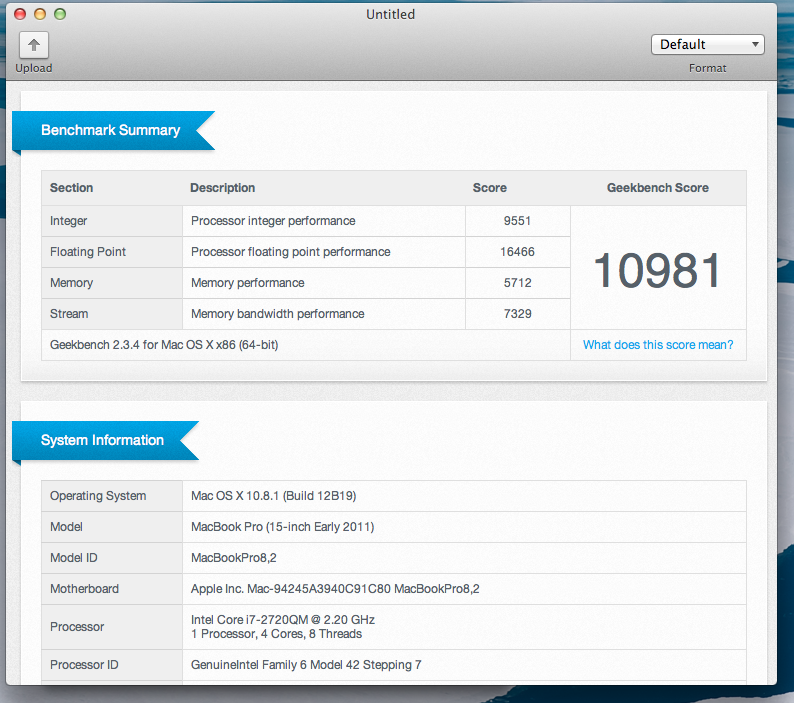This screenshot has height=703, width=794.
Task: Click 'Processor integer performance' description
Action: pyautogui.click(x=273, y=221)
